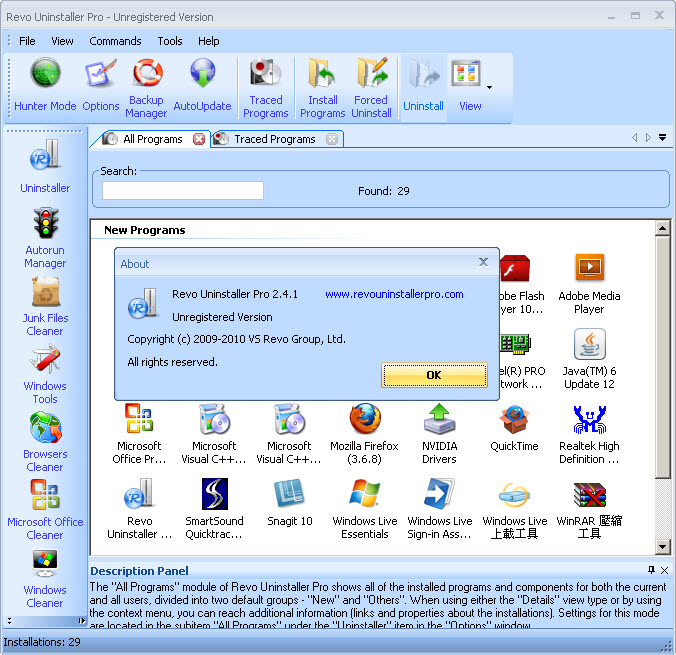Select SmartSound Quicktrac... program

214,509
